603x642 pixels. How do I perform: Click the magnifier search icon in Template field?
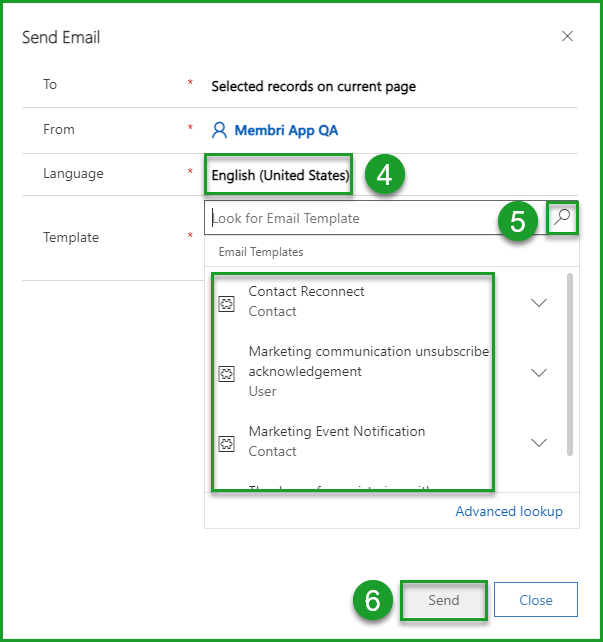point(564,219)
